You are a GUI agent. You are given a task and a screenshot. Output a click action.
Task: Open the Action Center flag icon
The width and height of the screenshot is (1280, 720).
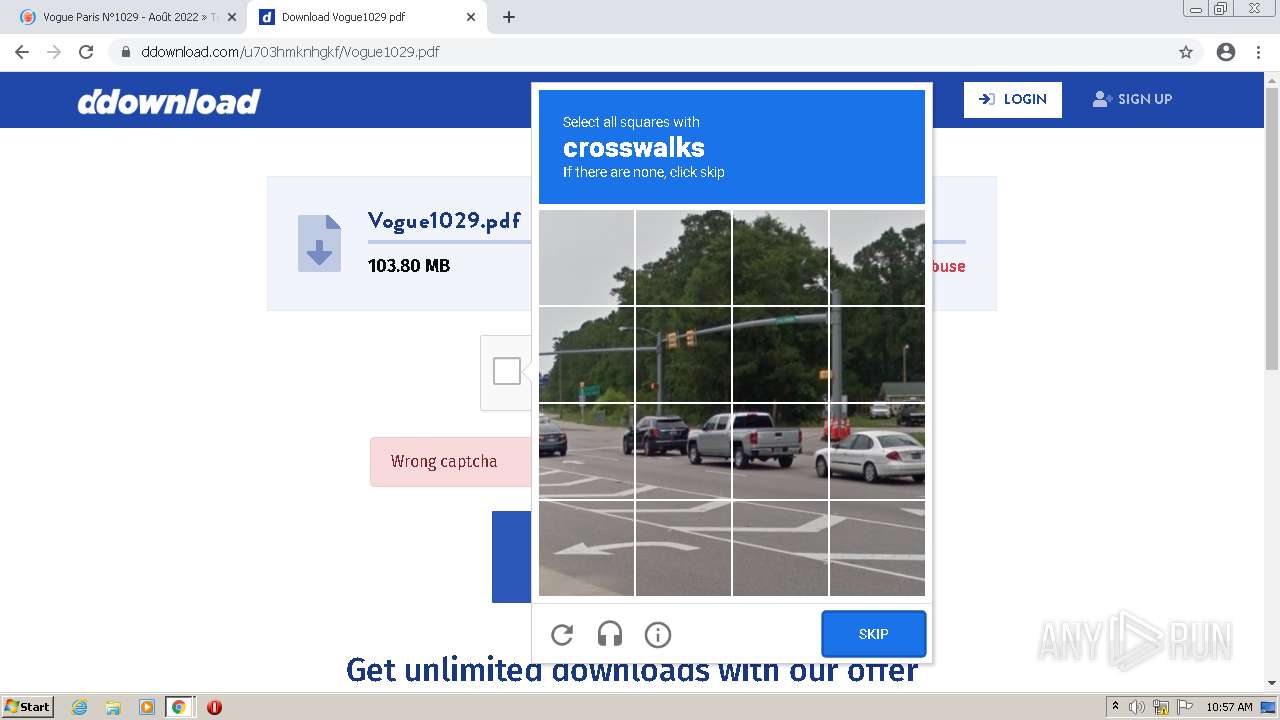(x=1185, y=707)
